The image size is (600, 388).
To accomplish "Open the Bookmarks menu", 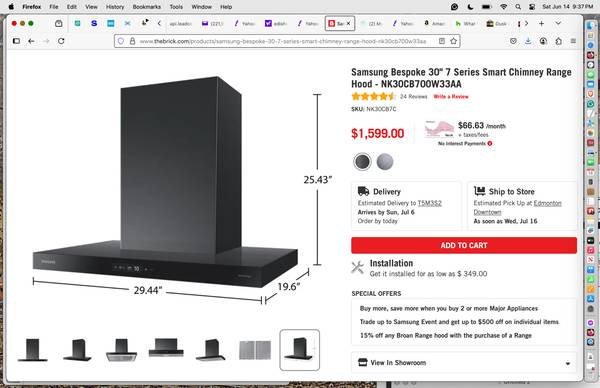I will (147, 7).
